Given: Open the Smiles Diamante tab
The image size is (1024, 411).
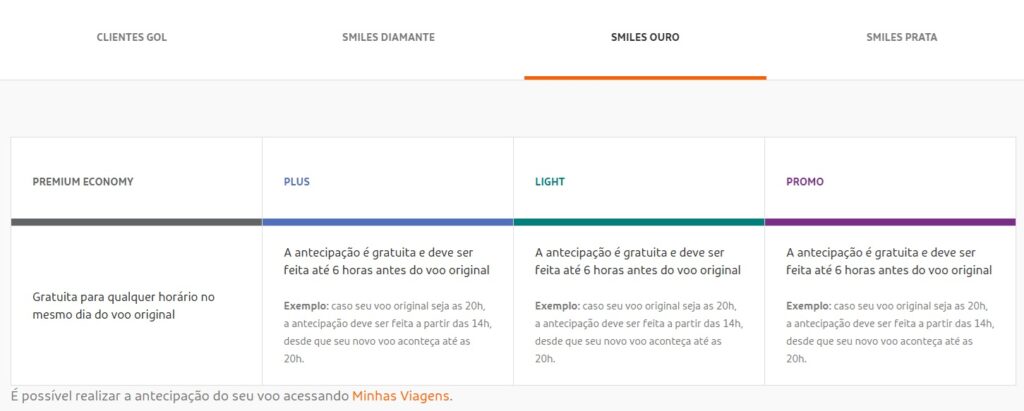Looking at the screenshot, I should click(388, 38).
